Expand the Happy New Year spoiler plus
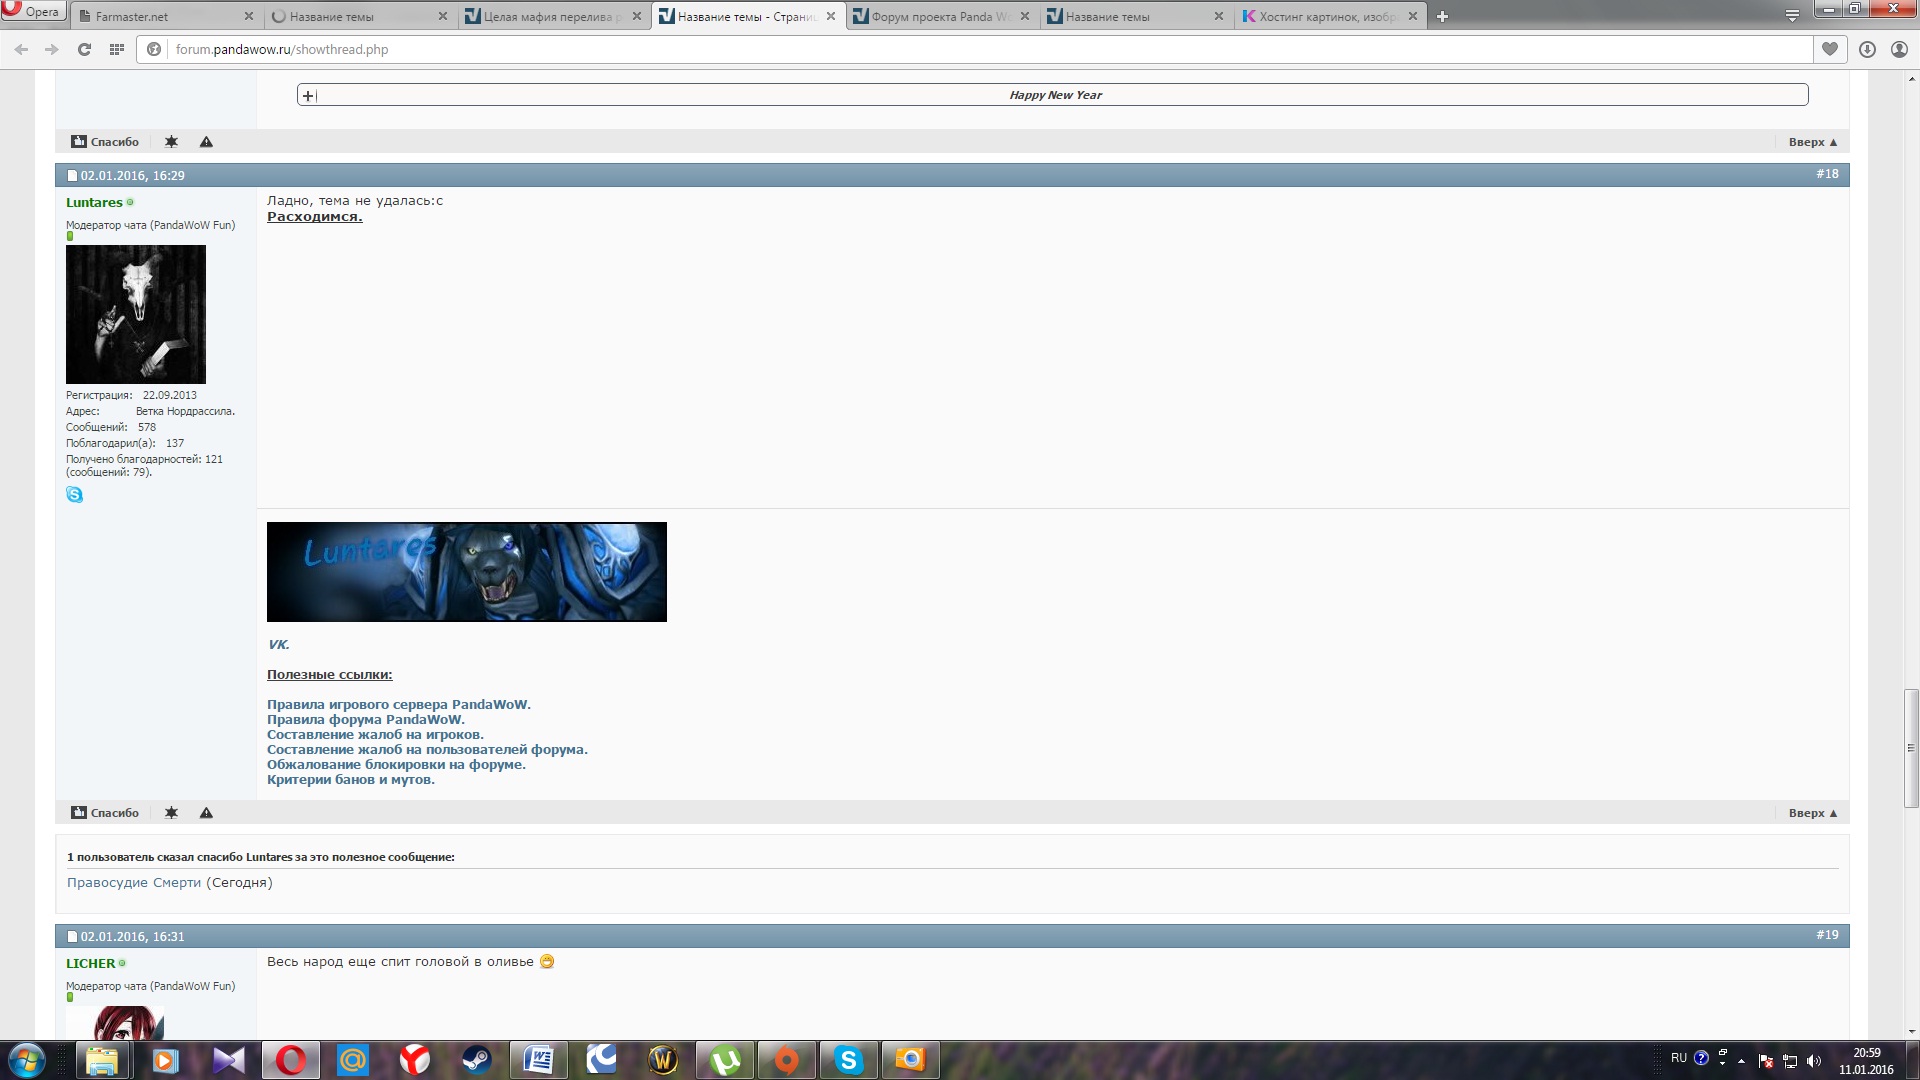1920x1080 pixels. pyautogui.click(x=308, y=95)
